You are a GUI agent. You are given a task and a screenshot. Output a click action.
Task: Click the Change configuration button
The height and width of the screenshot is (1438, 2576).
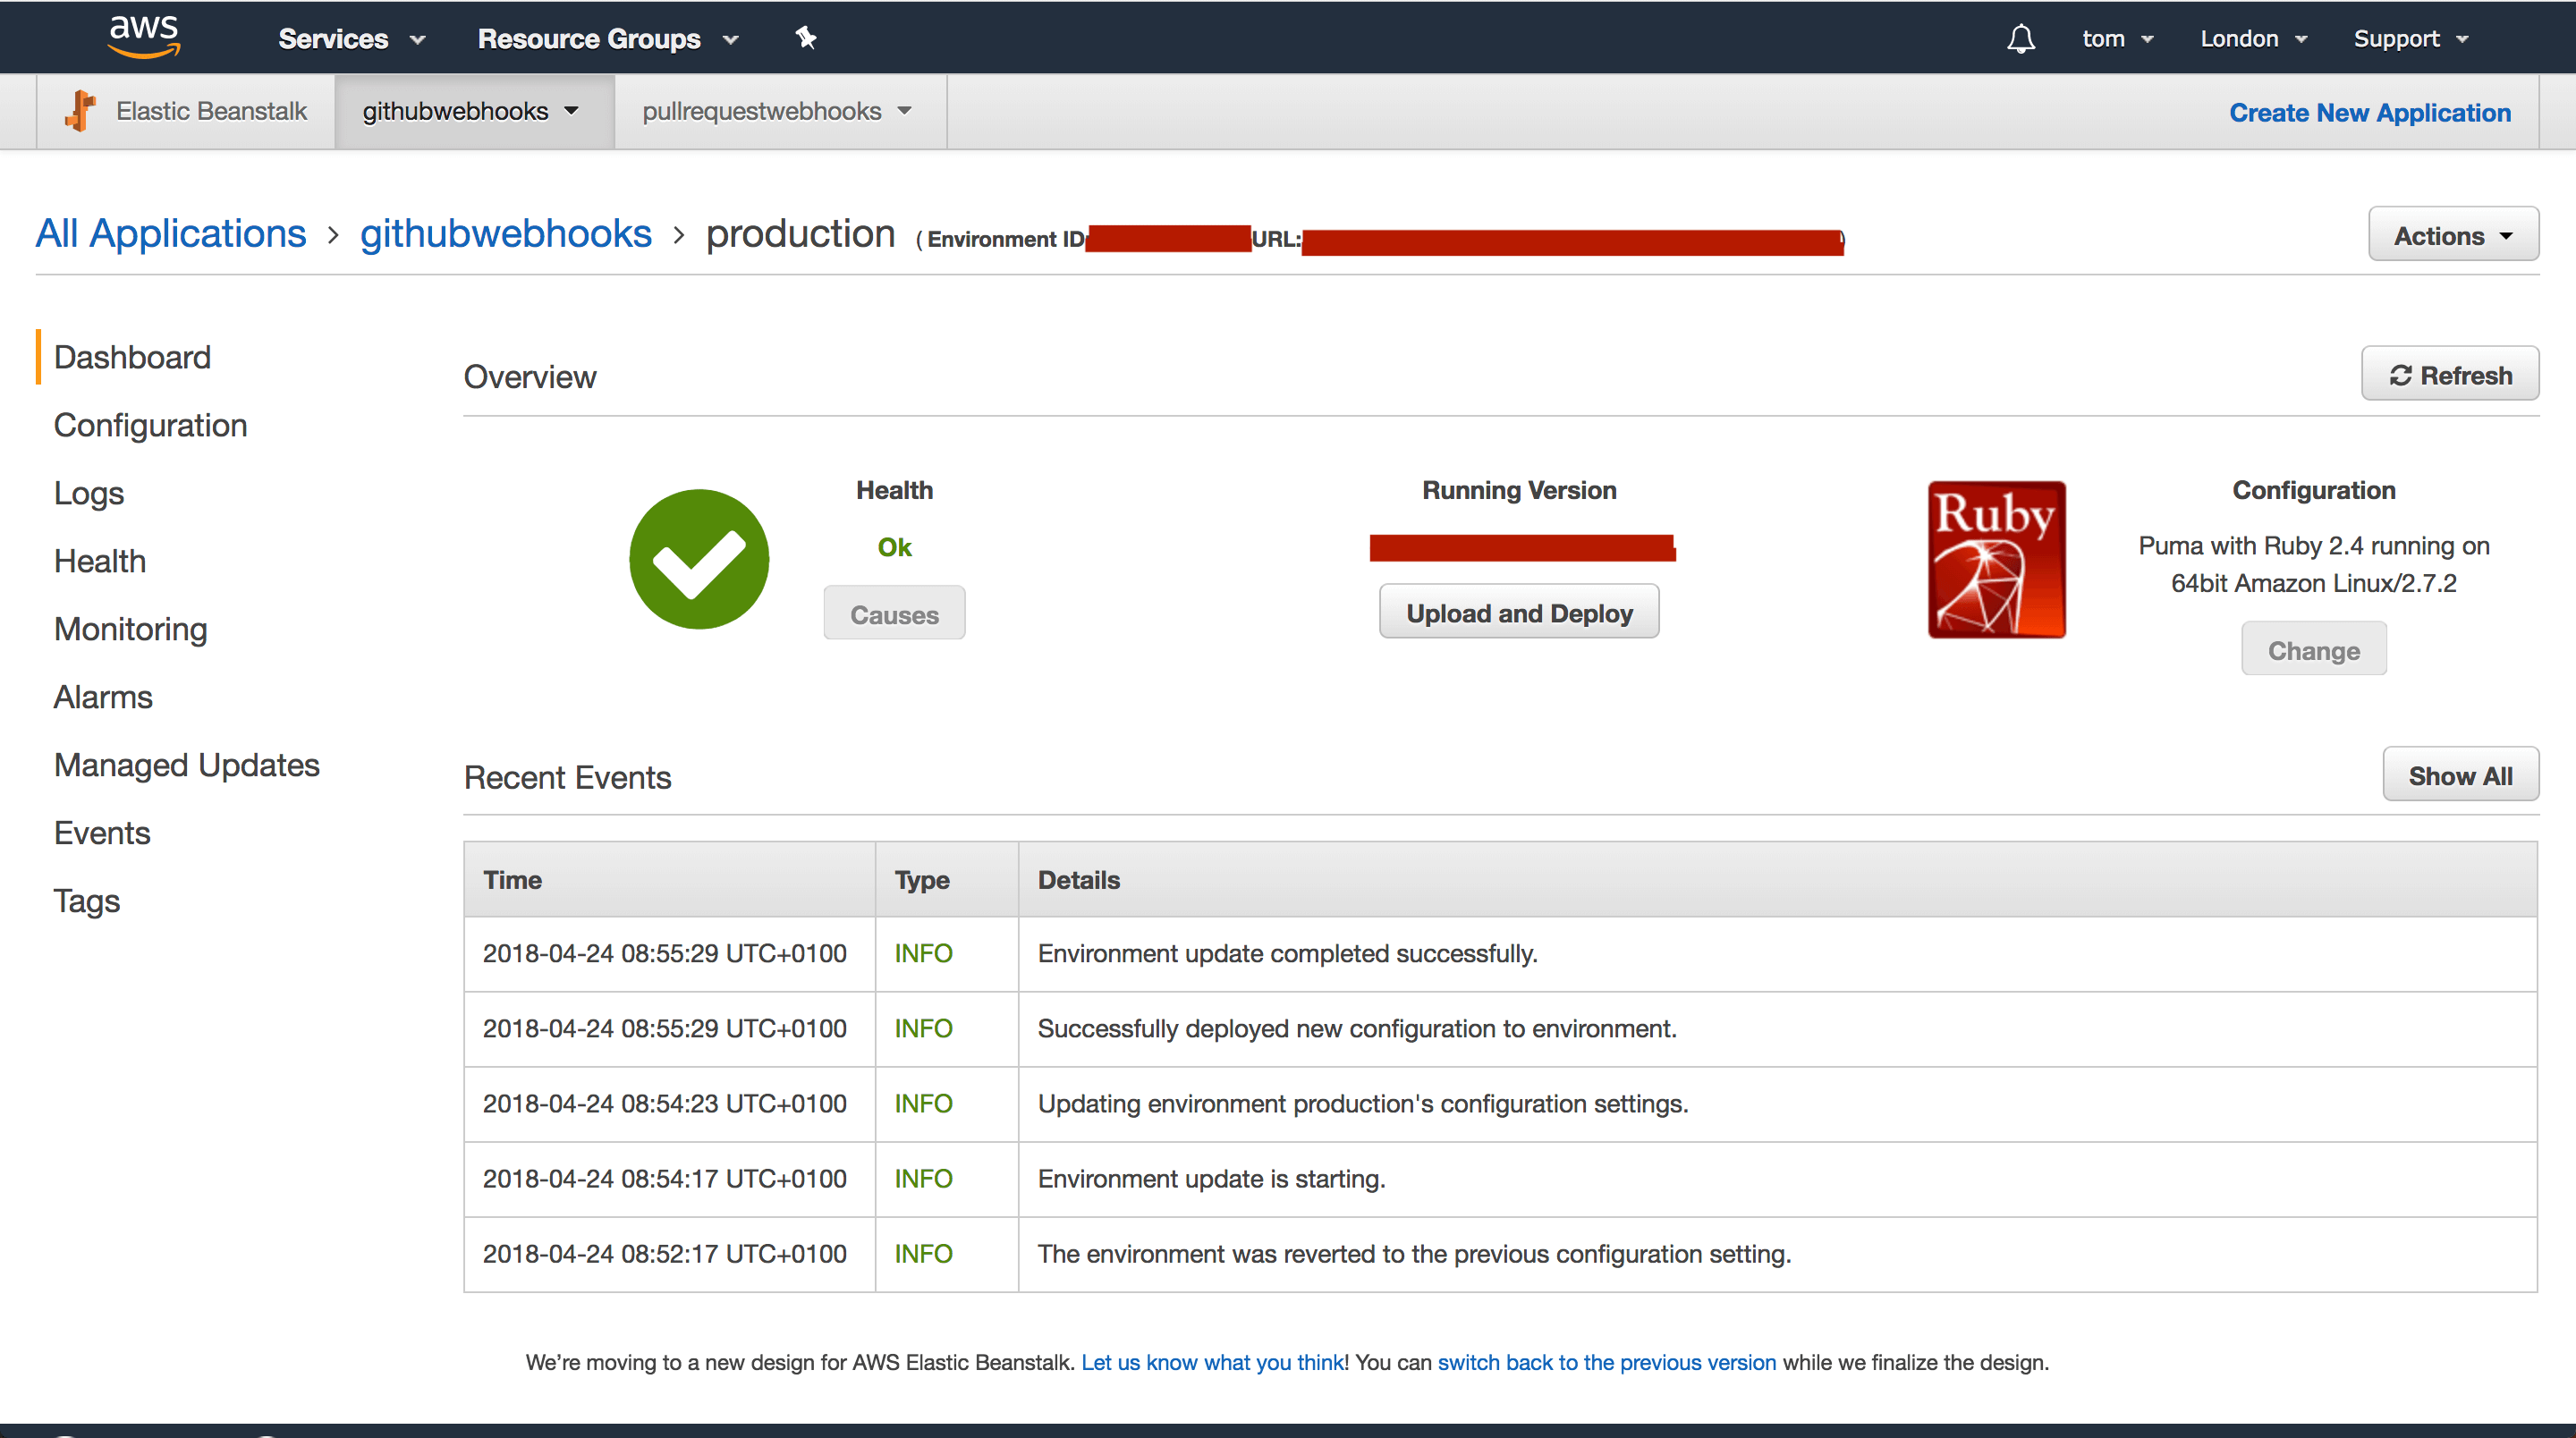click(x=2313, y=650)
